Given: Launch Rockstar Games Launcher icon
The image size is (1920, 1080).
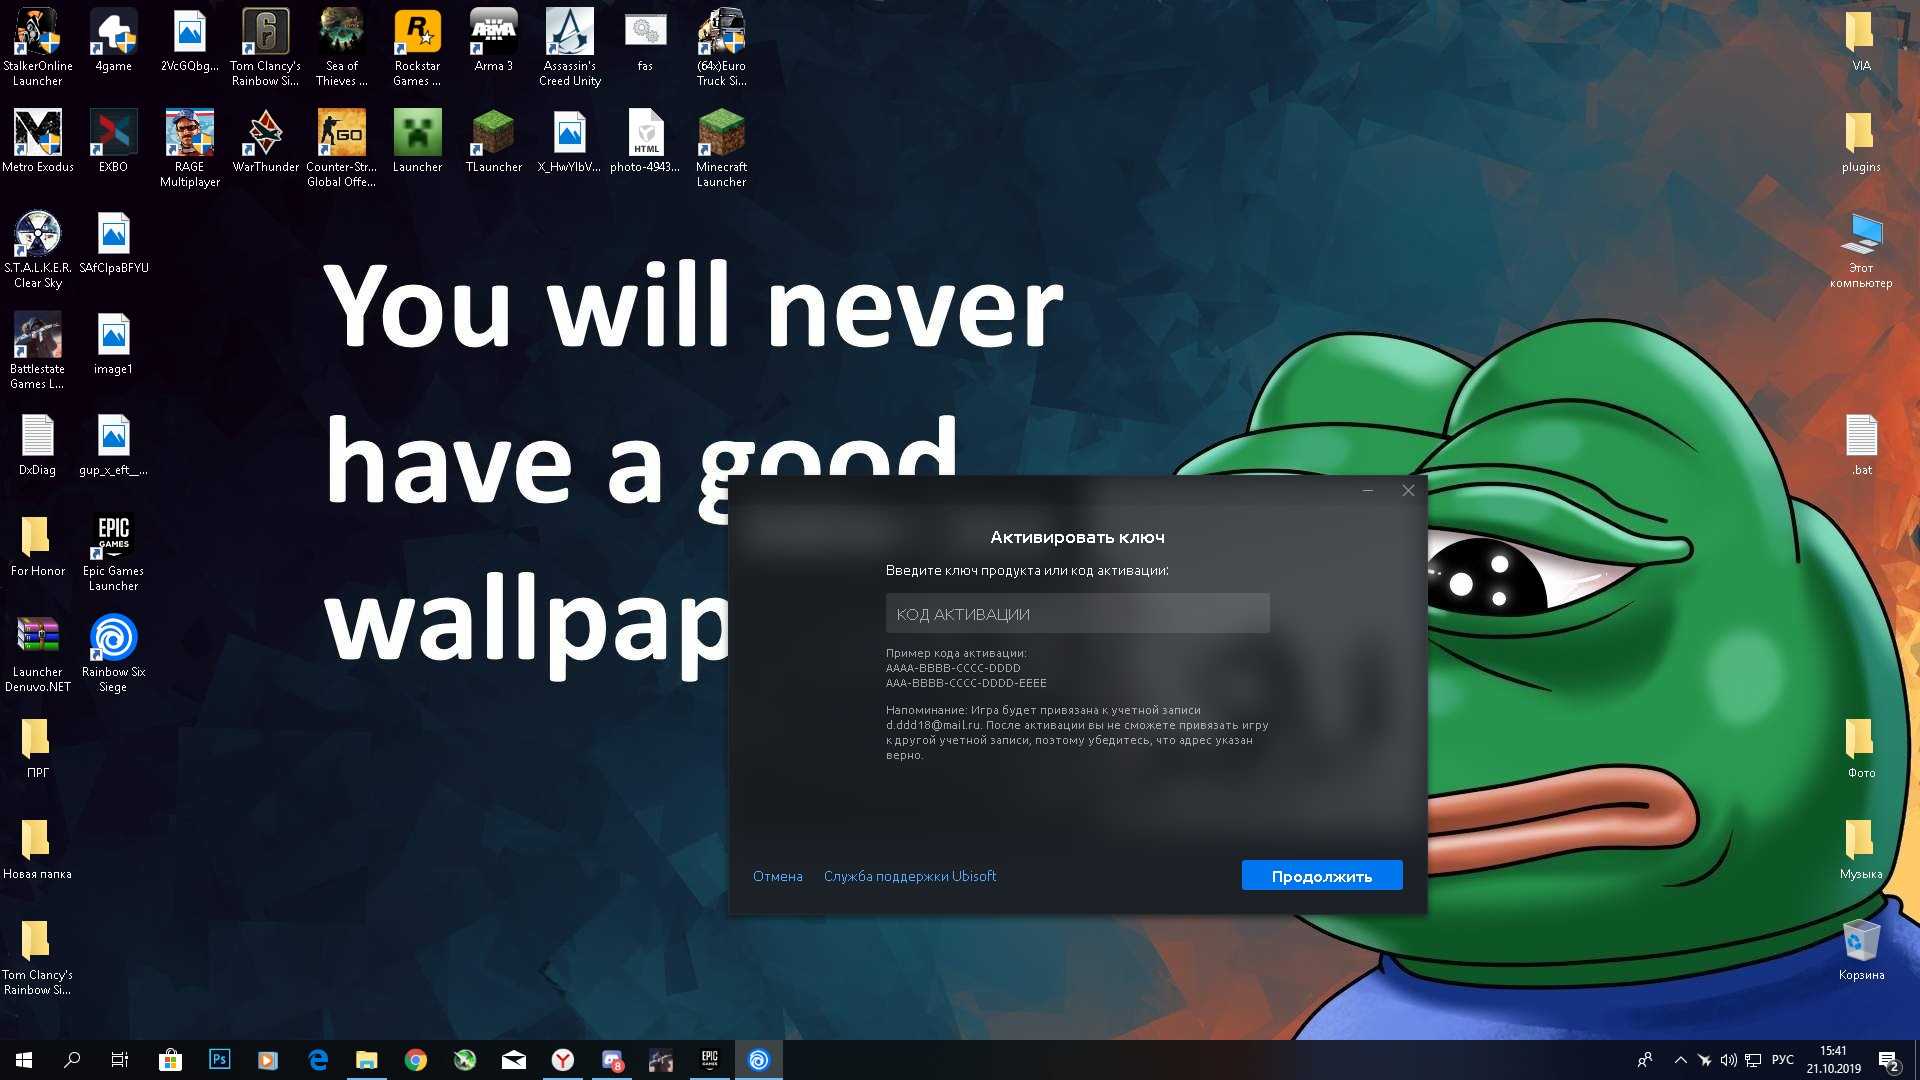Looking at the screenshot, I should (417, 47).
